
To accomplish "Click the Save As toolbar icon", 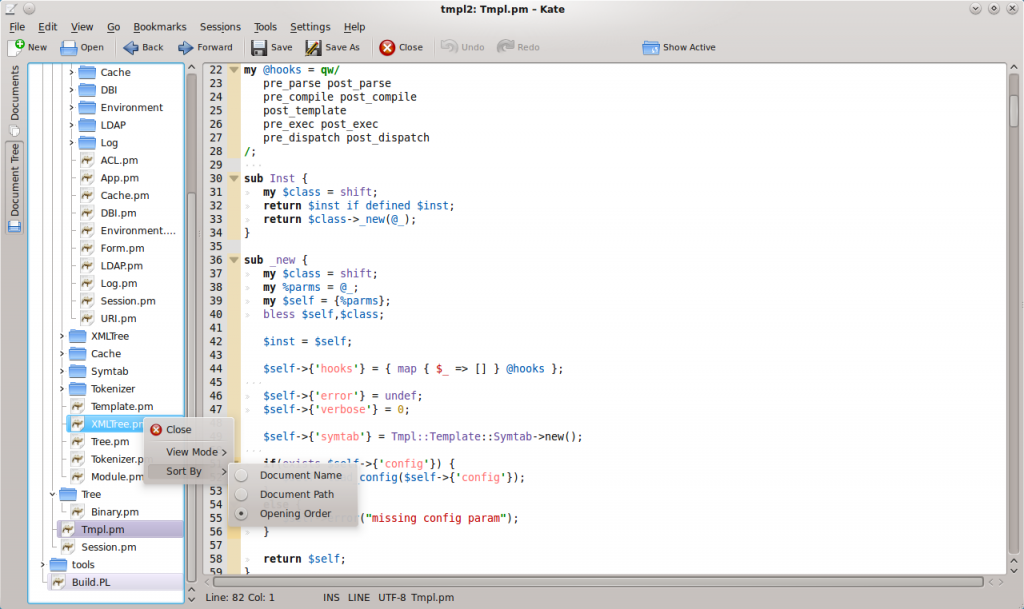I will coord(313,47).
